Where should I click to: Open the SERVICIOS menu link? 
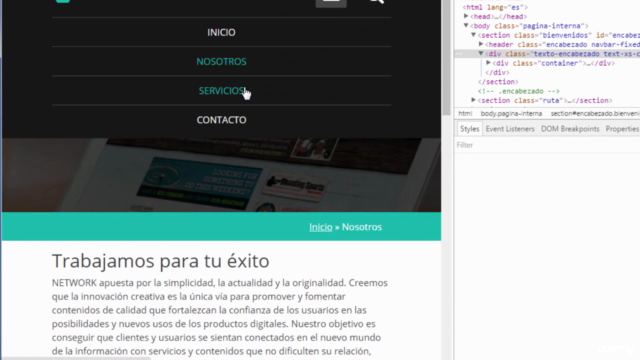click(x=222, y=91)
